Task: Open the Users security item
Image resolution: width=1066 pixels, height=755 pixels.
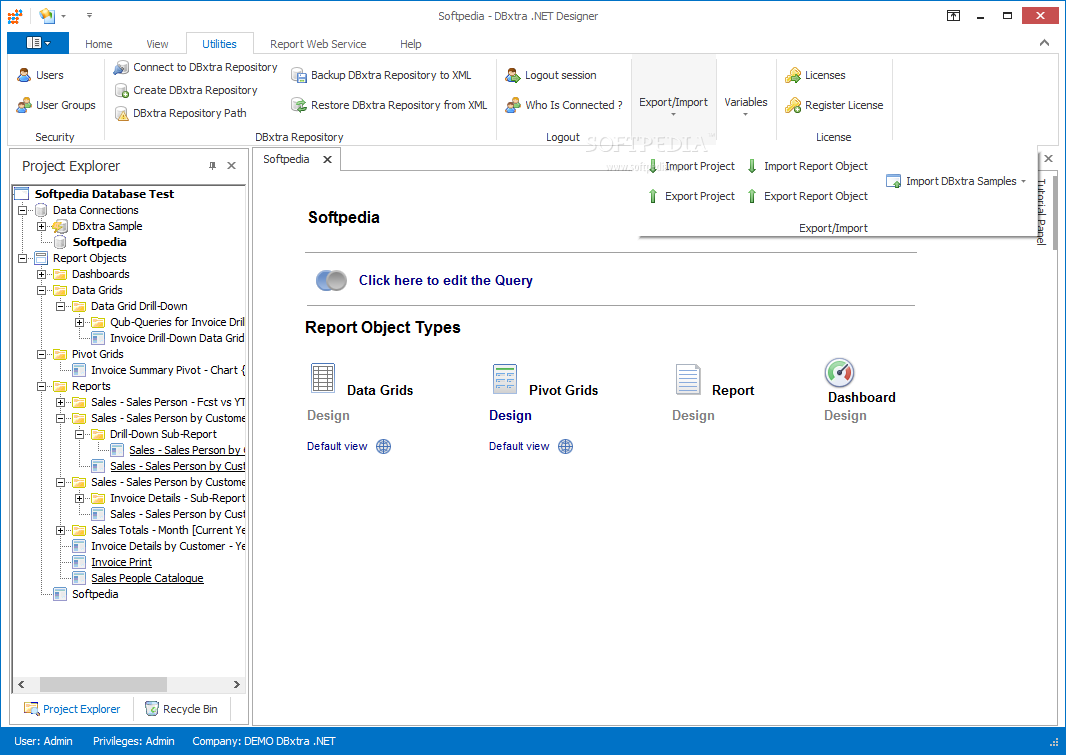Action: pyautogui.click(x=41, y=75)
